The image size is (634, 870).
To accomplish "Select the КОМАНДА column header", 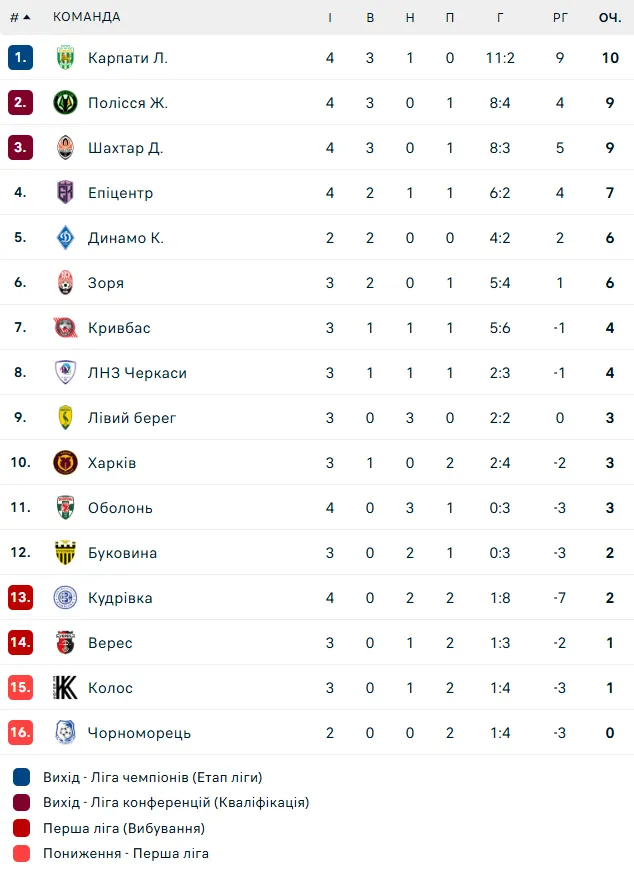I will (87, 17).
